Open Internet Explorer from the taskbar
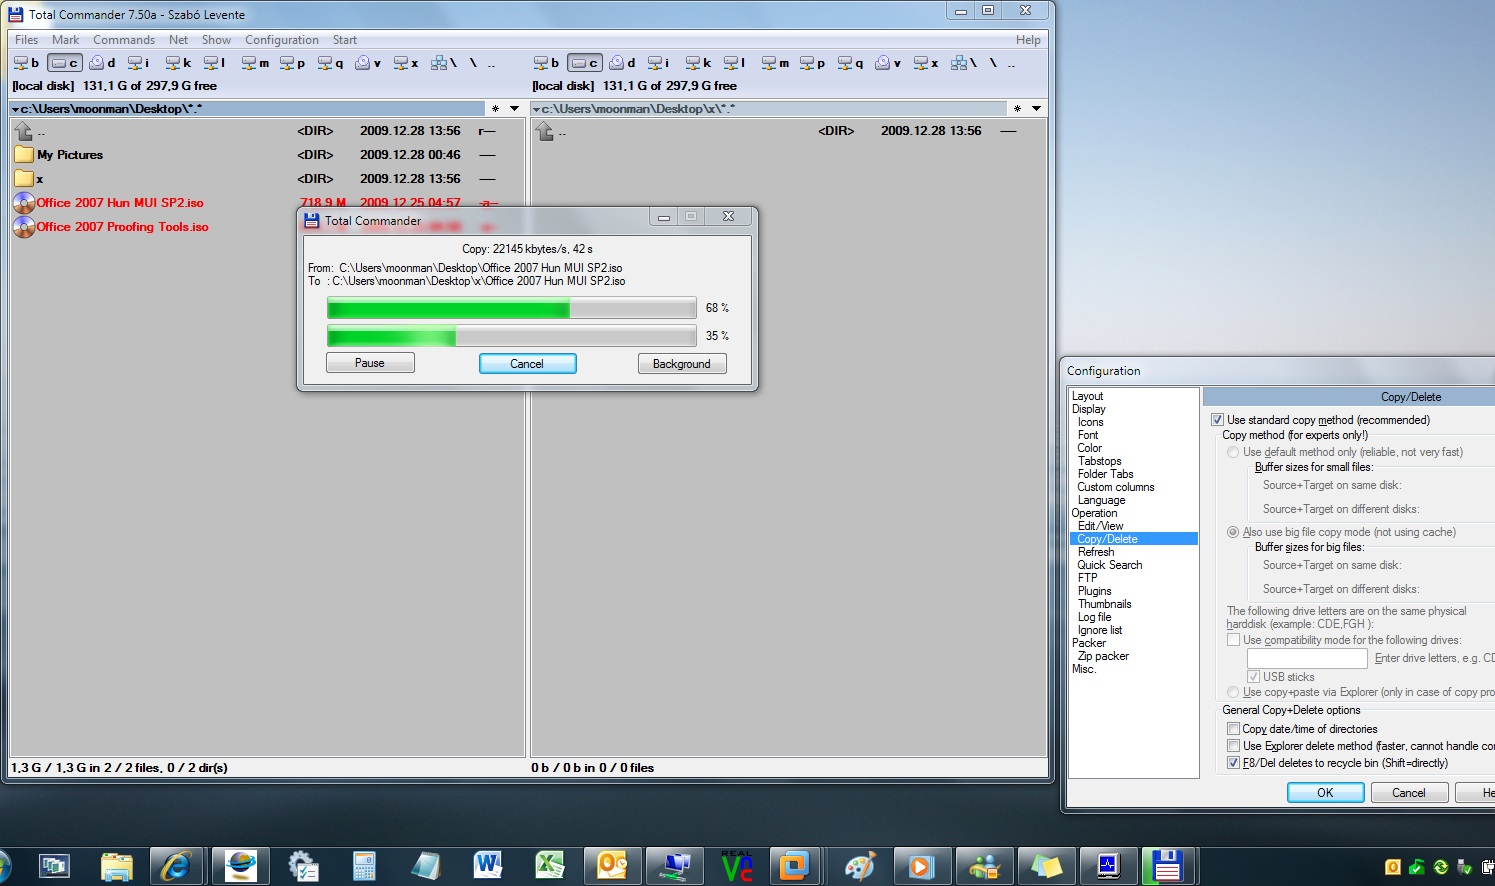Viewport: 1495px width, 886px height. (x=177, y=866)
